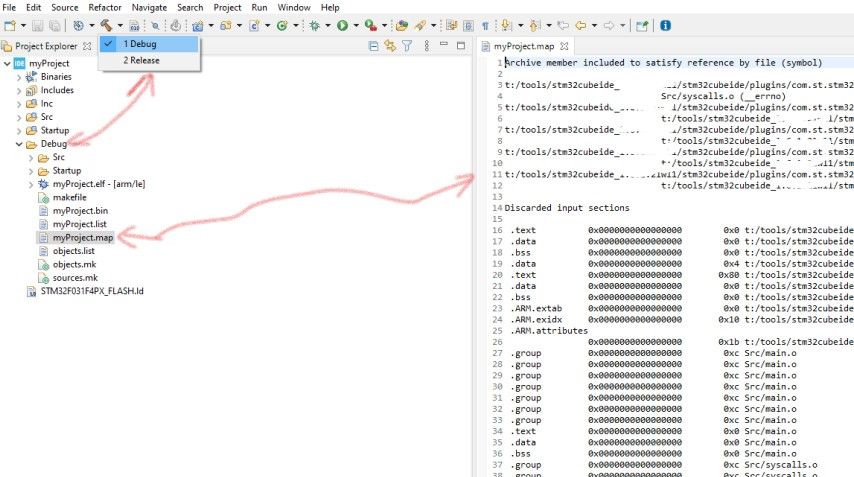Toggle show whitespace characters pilcrow icon

485,26
